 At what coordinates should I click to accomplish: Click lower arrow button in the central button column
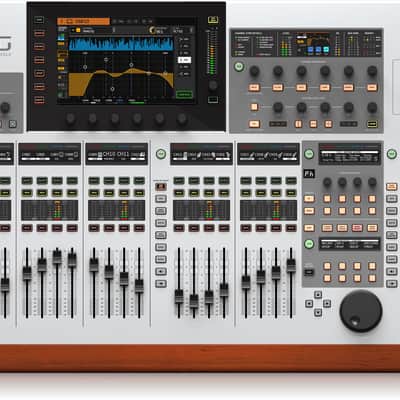tap(161, 284)
